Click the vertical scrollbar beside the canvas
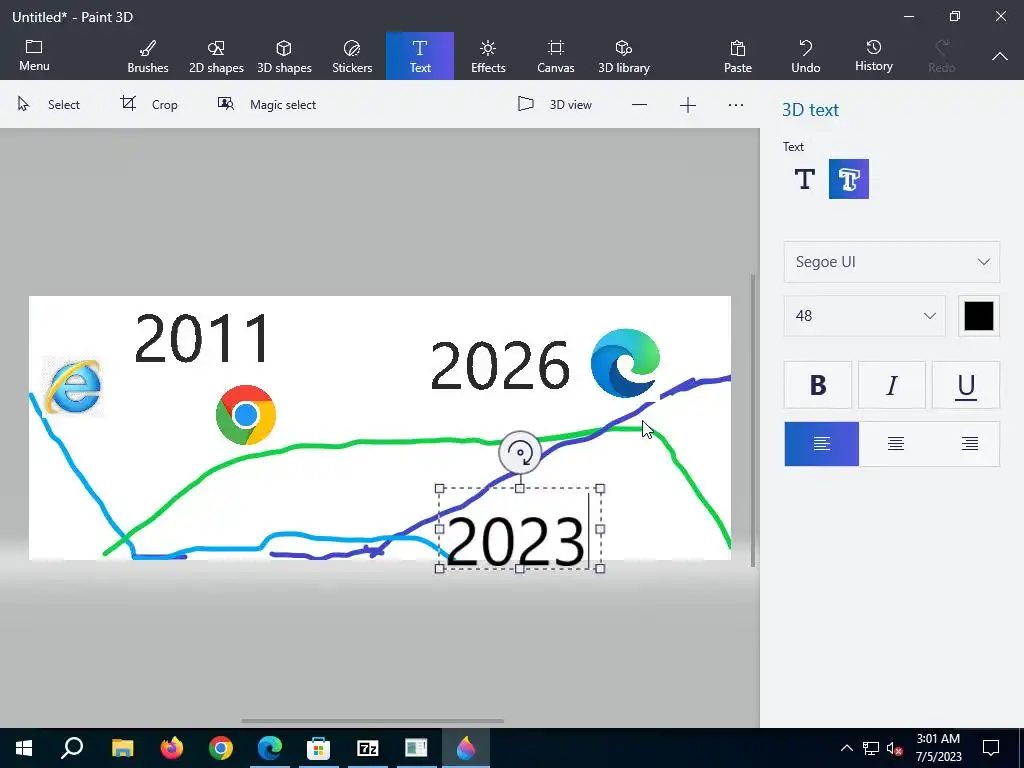The height and width of the screenshot is (768, 1024). click(752, 420)
